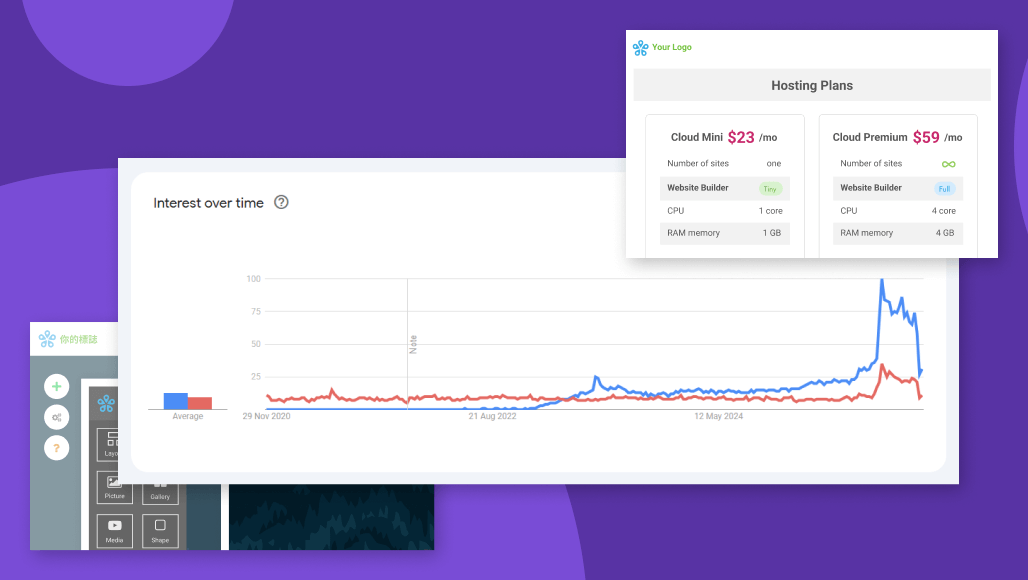Click the infinity icon for Cloud Premium sites
This screenshot has width=1028, height=580.
click(x=947, y=164)
